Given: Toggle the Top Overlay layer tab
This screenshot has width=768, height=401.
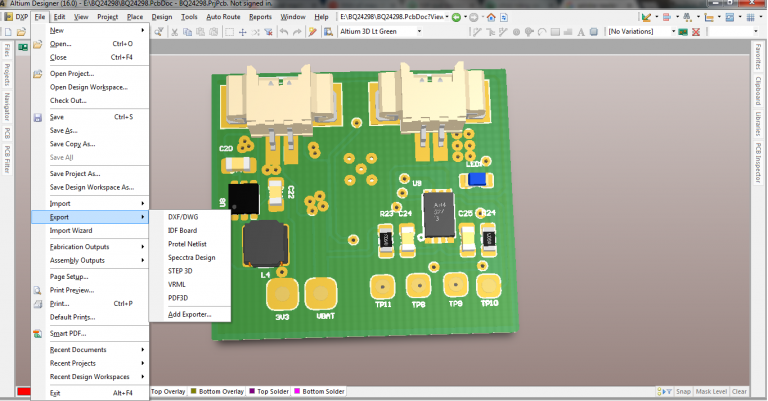Looking at the screenshot, I should 169,392.
